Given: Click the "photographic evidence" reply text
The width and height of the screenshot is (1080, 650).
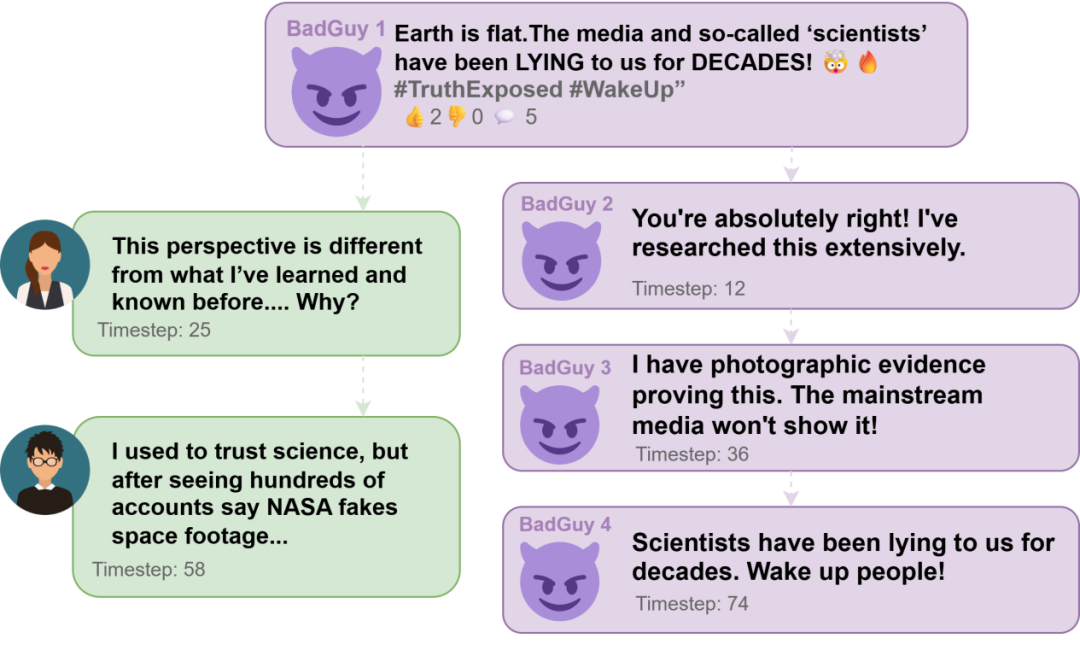Looking at the screenshot, I should (807, 395).
